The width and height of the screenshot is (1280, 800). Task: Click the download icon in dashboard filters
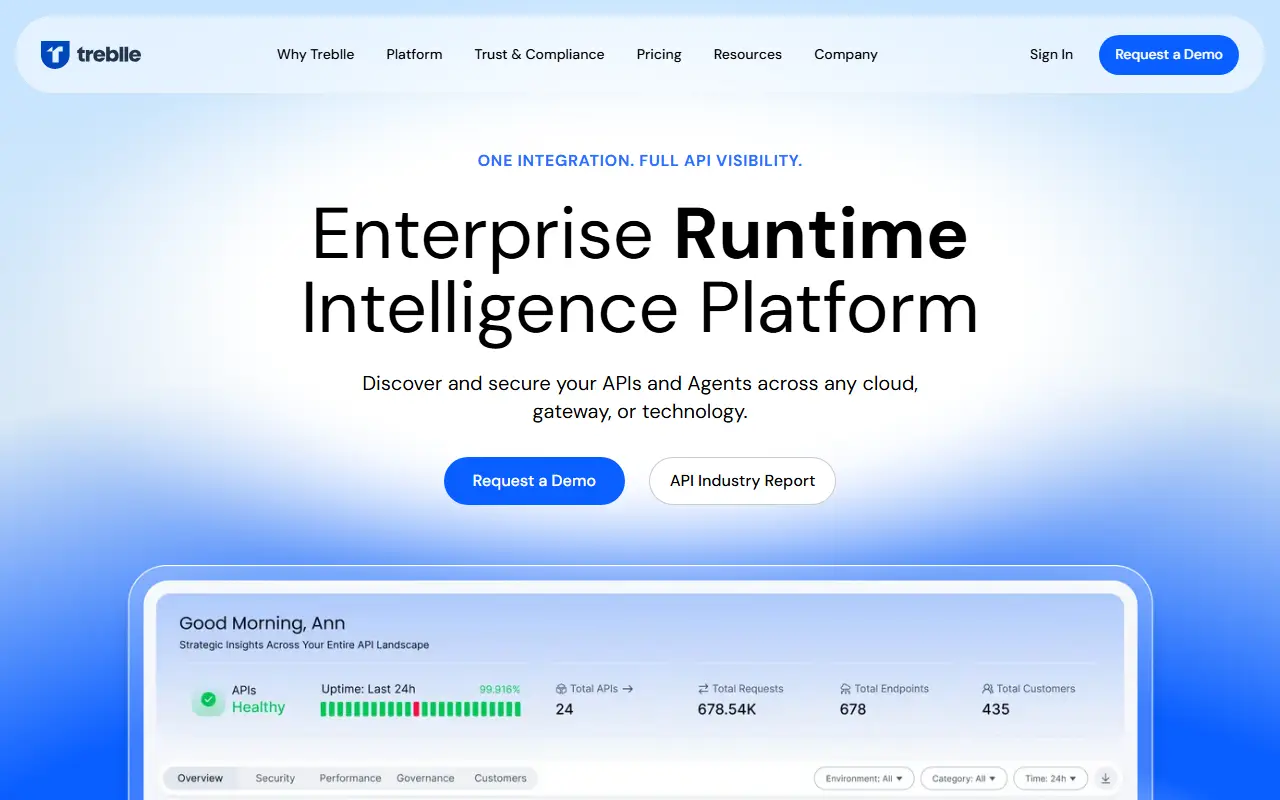(x=1105, y=778)
